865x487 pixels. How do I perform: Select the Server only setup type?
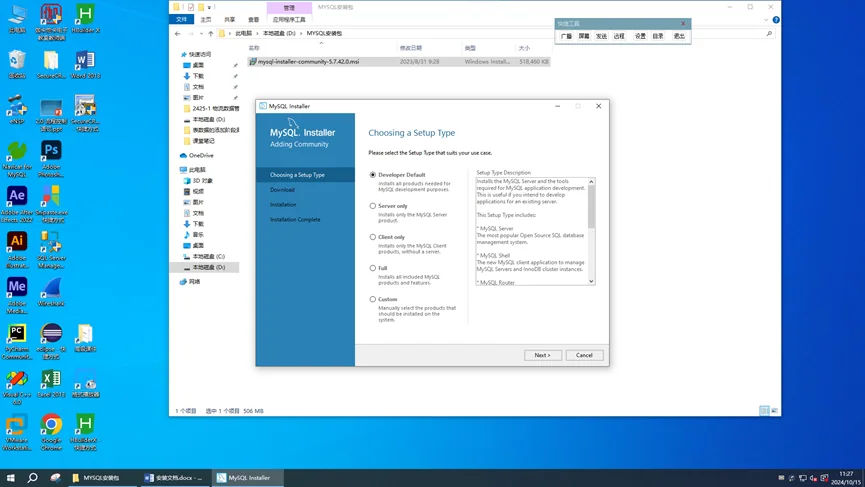pyautogui.click(x=373, y=206)
